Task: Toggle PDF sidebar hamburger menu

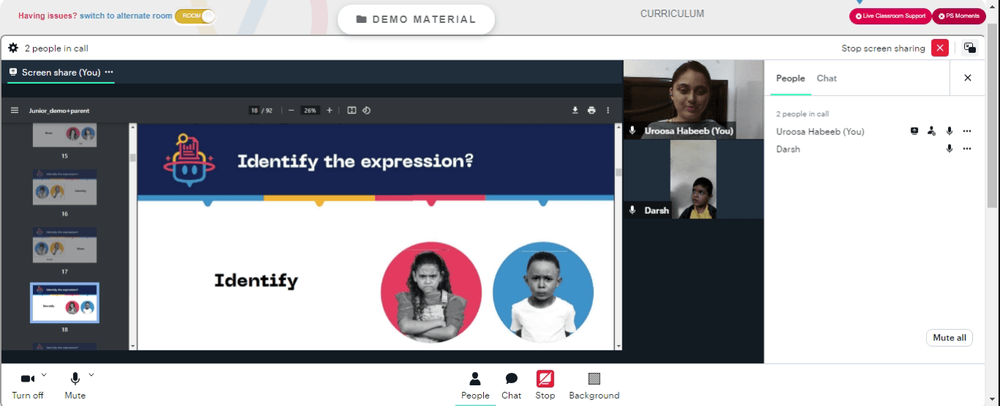Action: [x=15, y=110]
